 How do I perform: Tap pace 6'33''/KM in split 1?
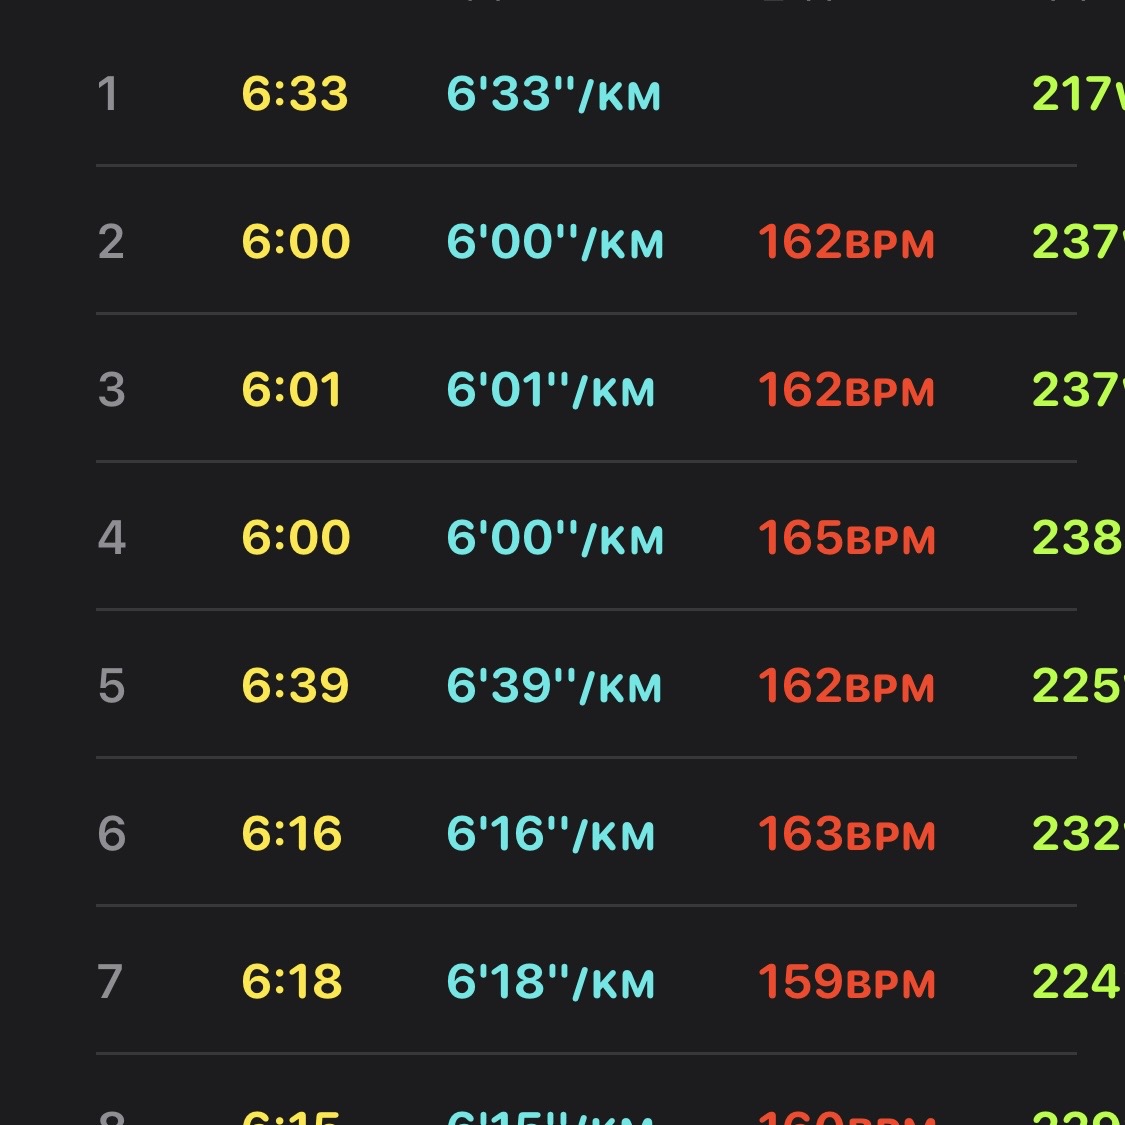(553, 94)
